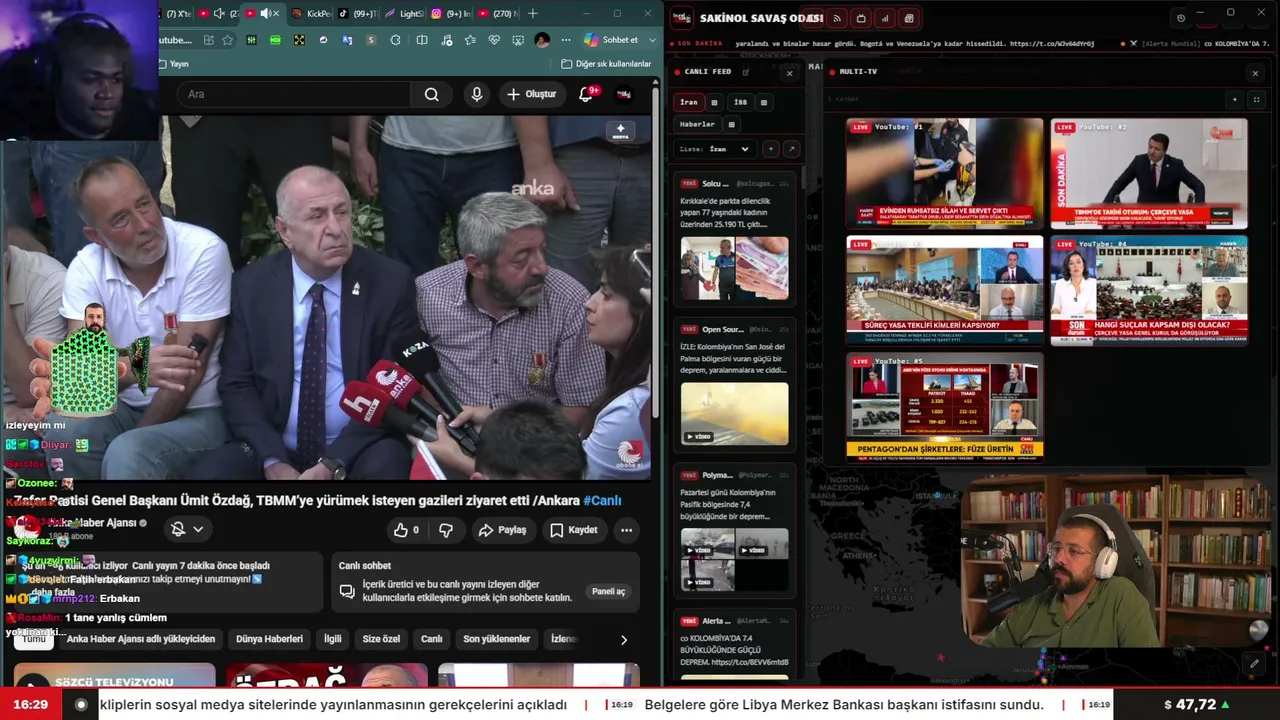Add a source in Multi-TV panel
This screenshot has width=1280, height=720.
pyautogui.click(x=1235, y=100)
